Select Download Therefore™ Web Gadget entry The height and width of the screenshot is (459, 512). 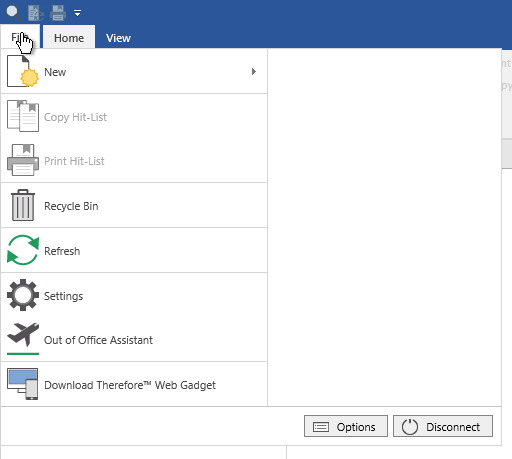click(130, 385)
